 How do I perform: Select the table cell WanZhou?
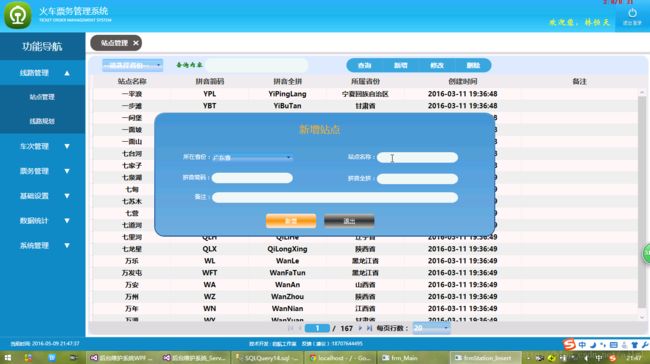[x=287, y=297]
